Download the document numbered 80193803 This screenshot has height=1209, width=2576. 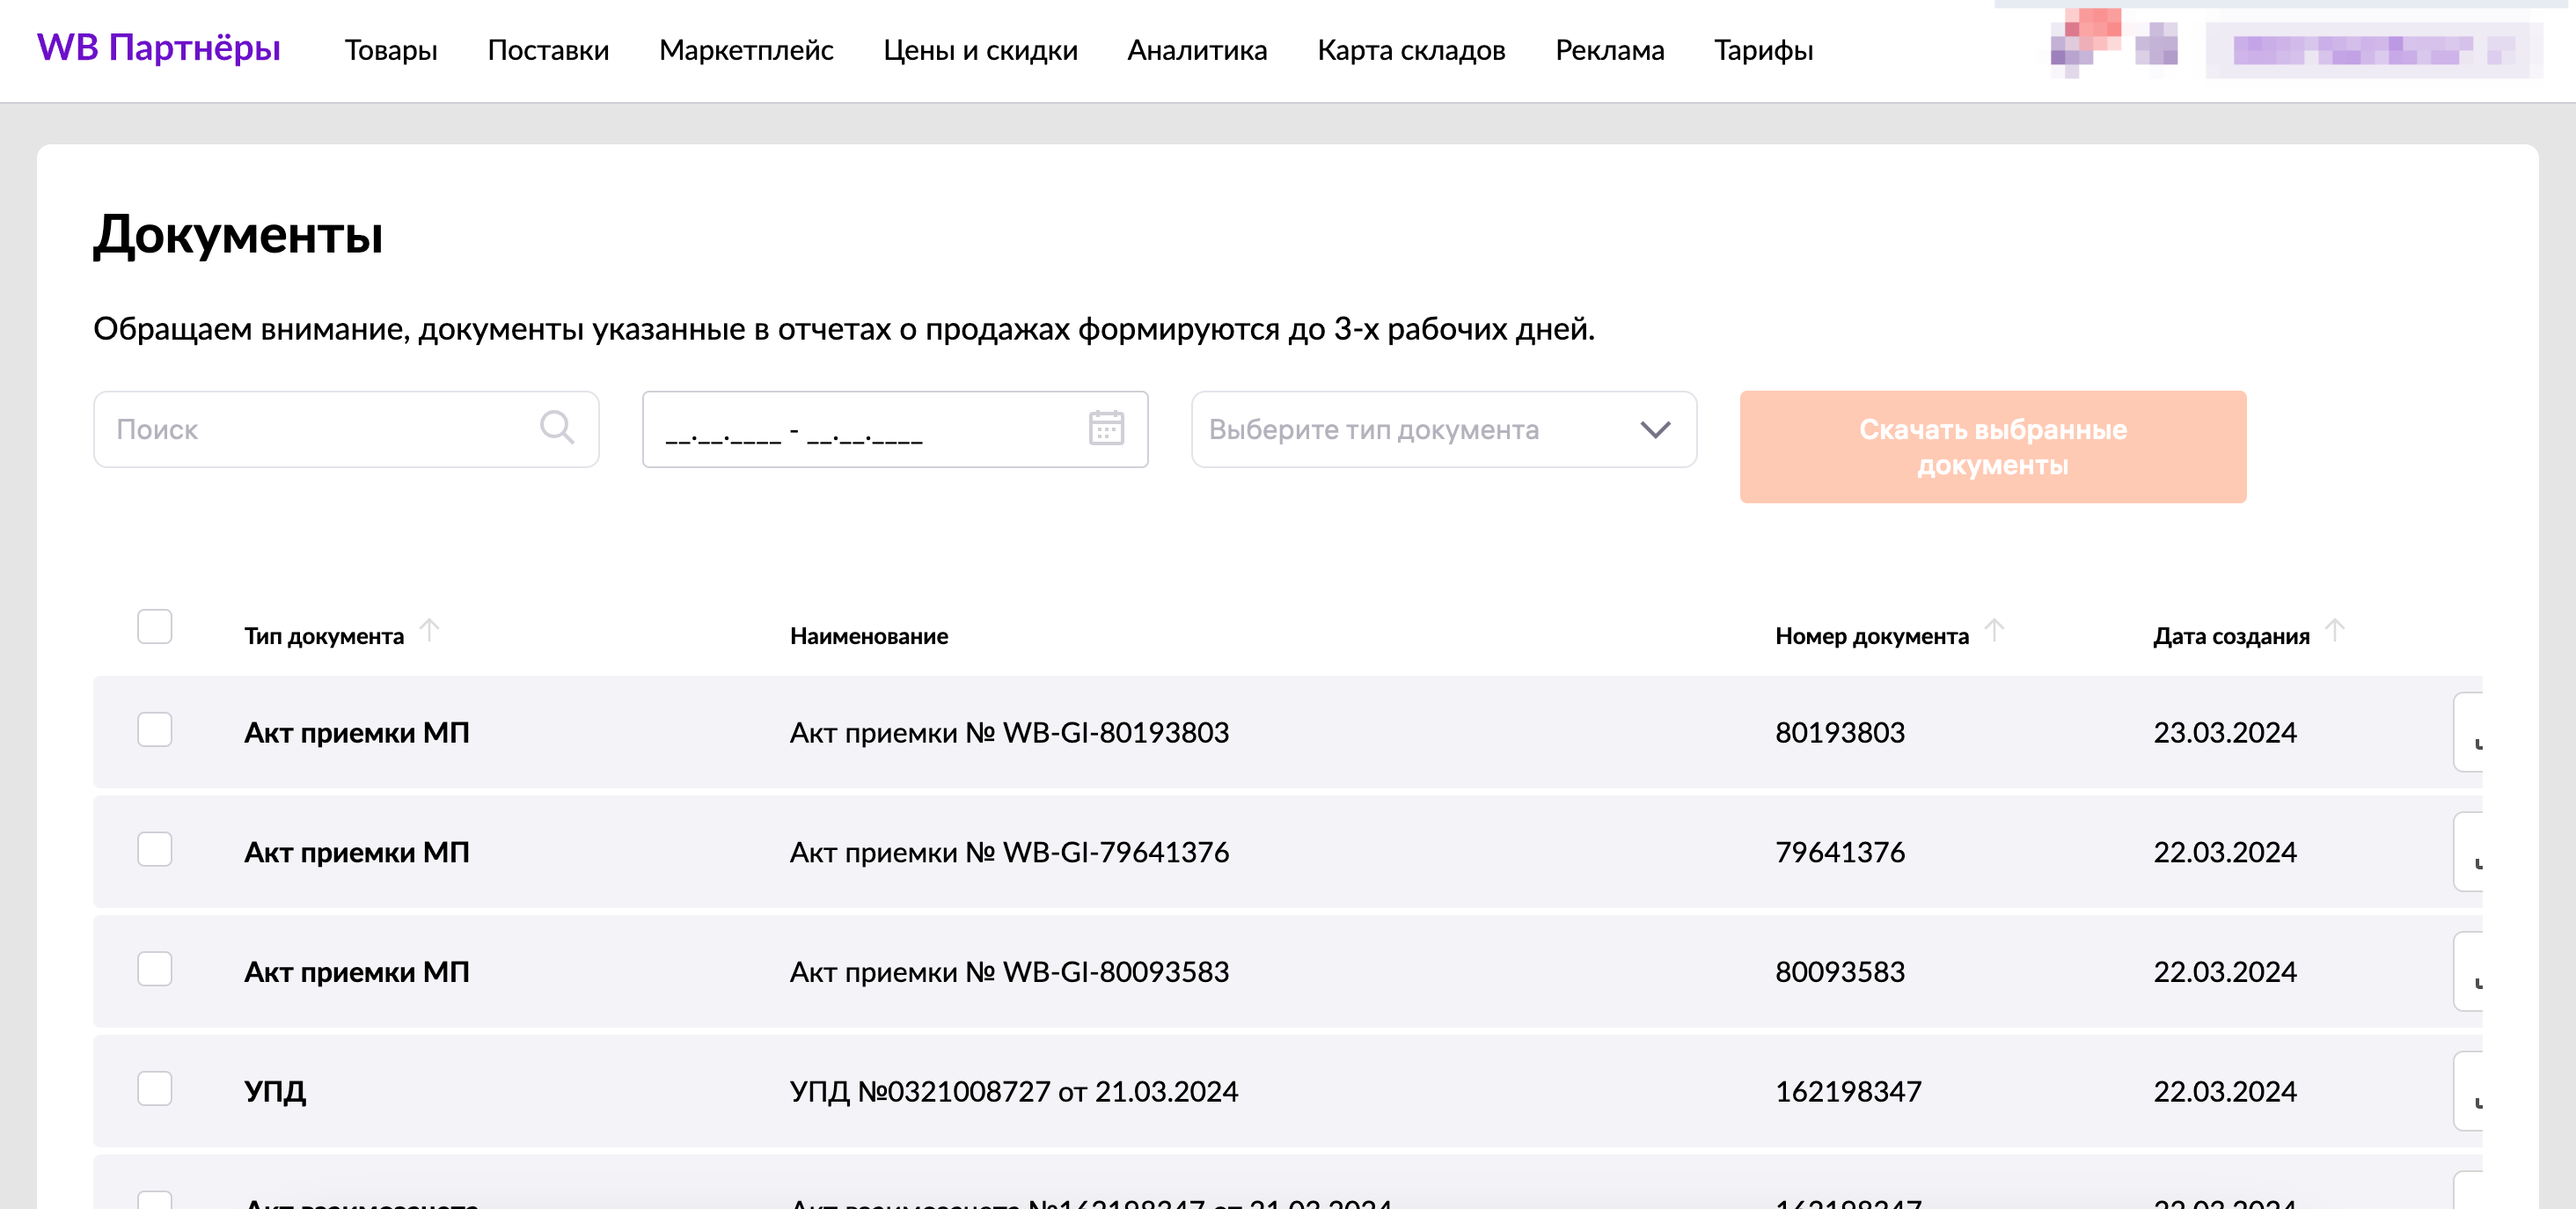click(2470, 733)
